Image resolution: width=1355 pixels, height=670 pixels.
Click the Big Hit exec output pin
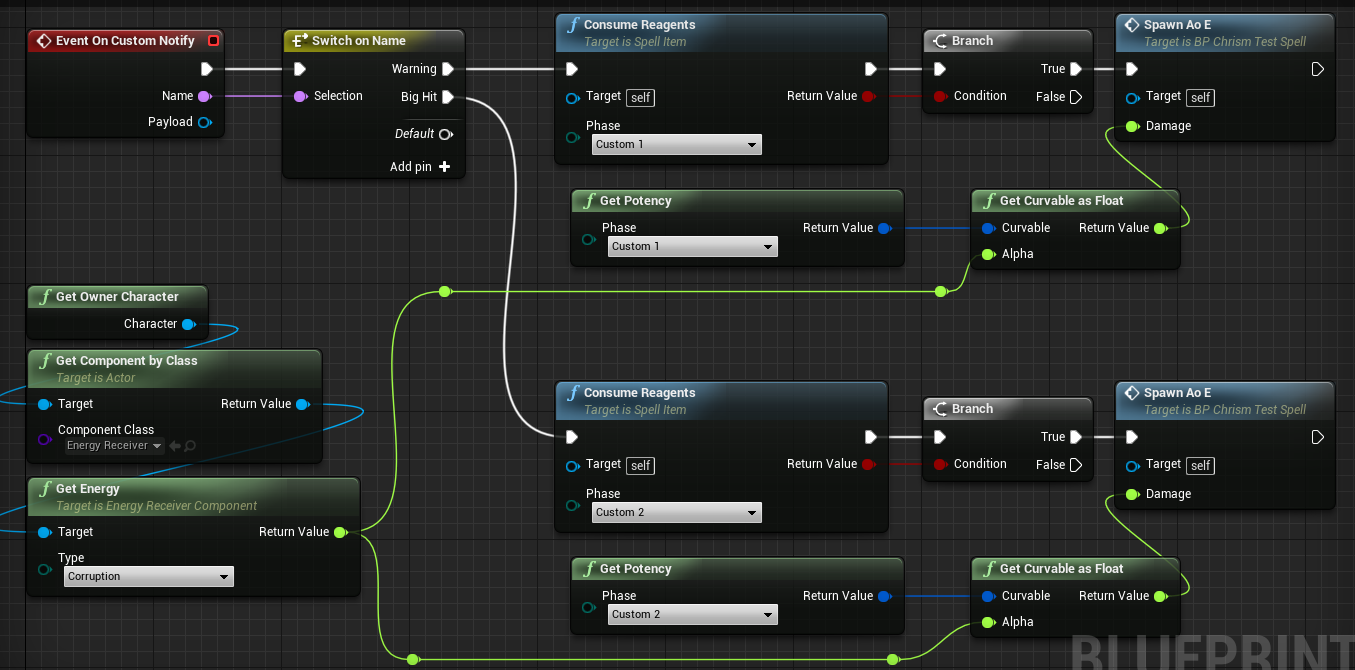[x=447, y=97]
